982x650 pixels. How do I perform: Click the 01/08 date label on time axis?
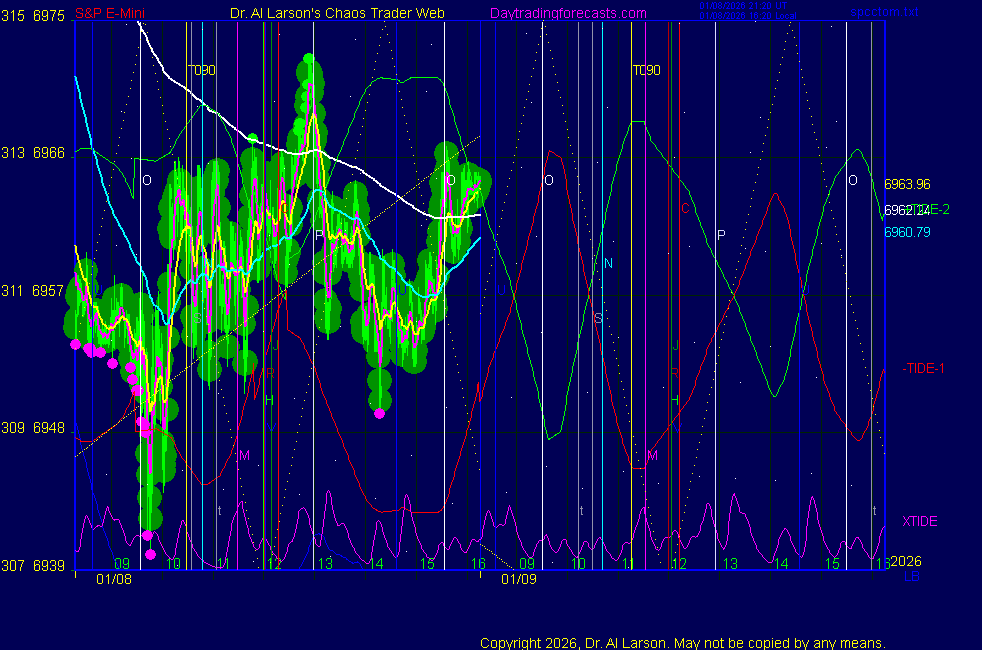pos(114,579)
